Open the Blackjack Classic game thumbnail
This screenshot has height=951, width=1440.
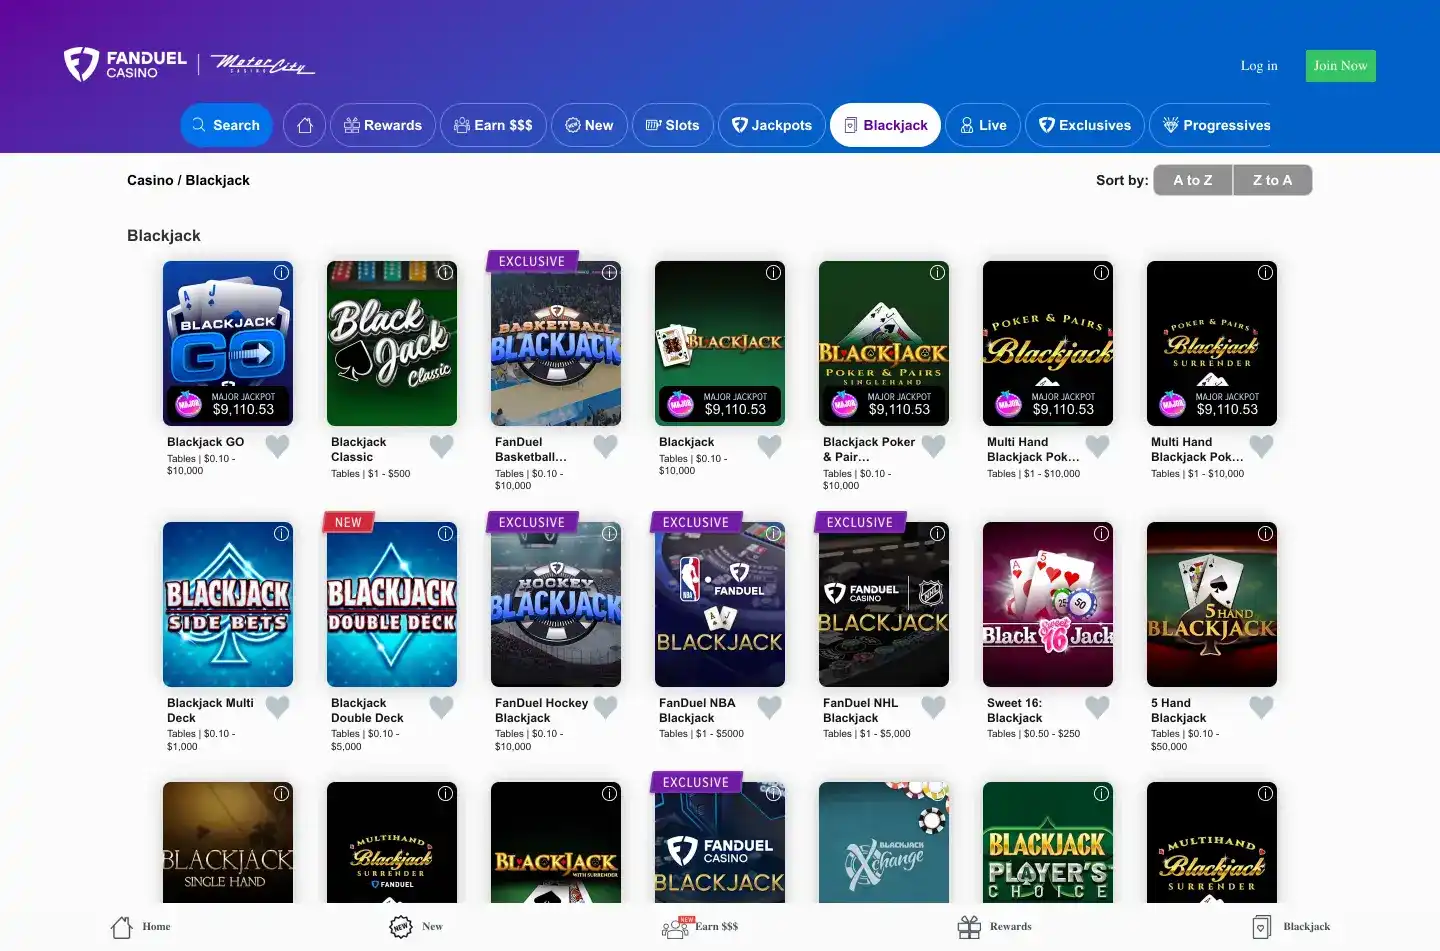(x=392, y=344)
